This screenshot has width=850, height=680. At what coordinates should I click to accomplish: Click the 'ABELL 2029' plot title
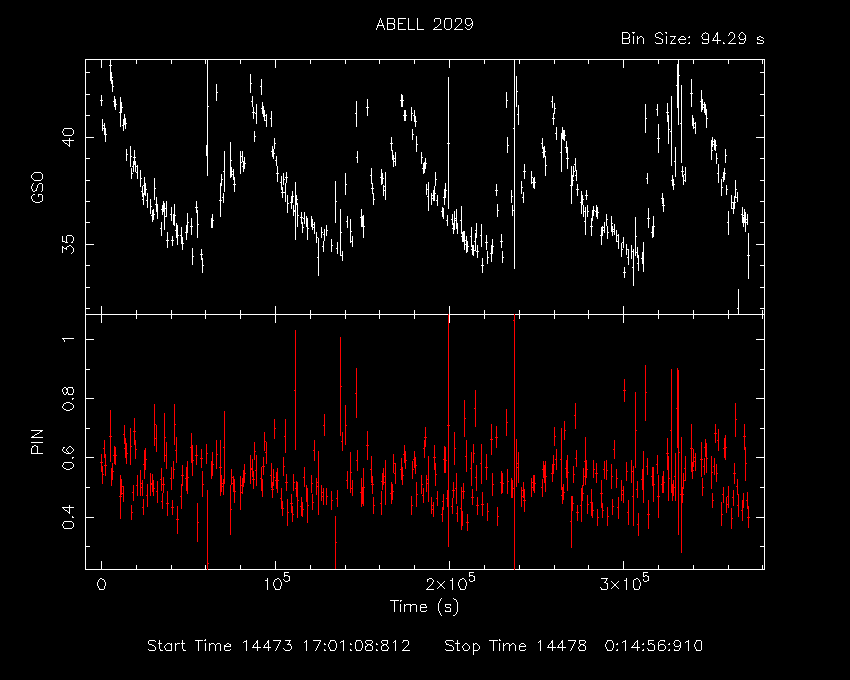click(424, 24)
